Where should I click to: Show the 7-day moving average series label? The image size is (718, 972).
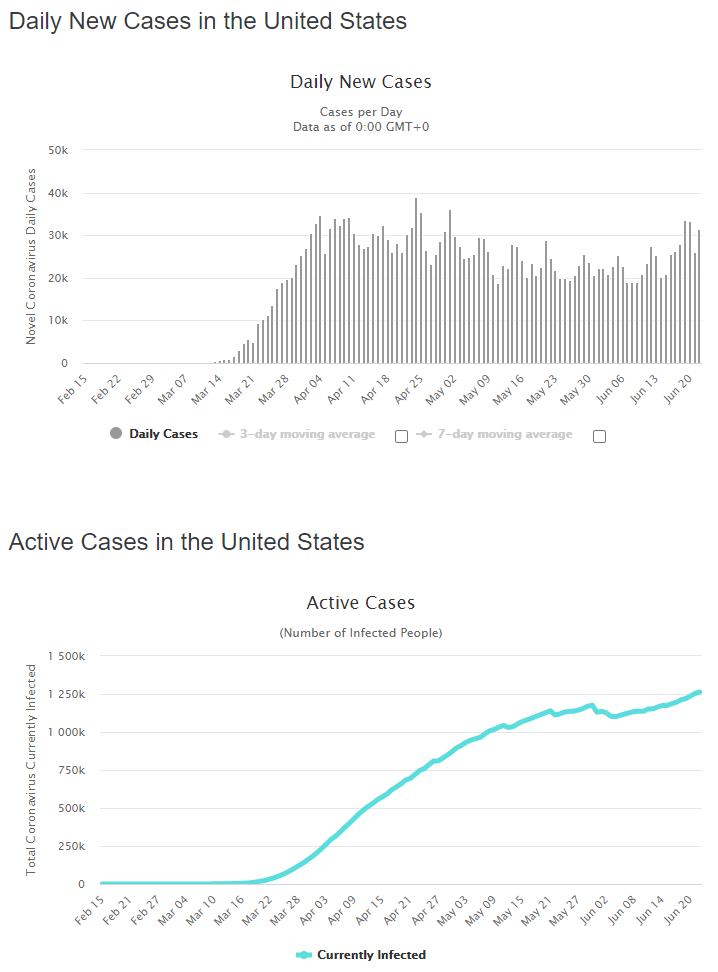[505, 434]
